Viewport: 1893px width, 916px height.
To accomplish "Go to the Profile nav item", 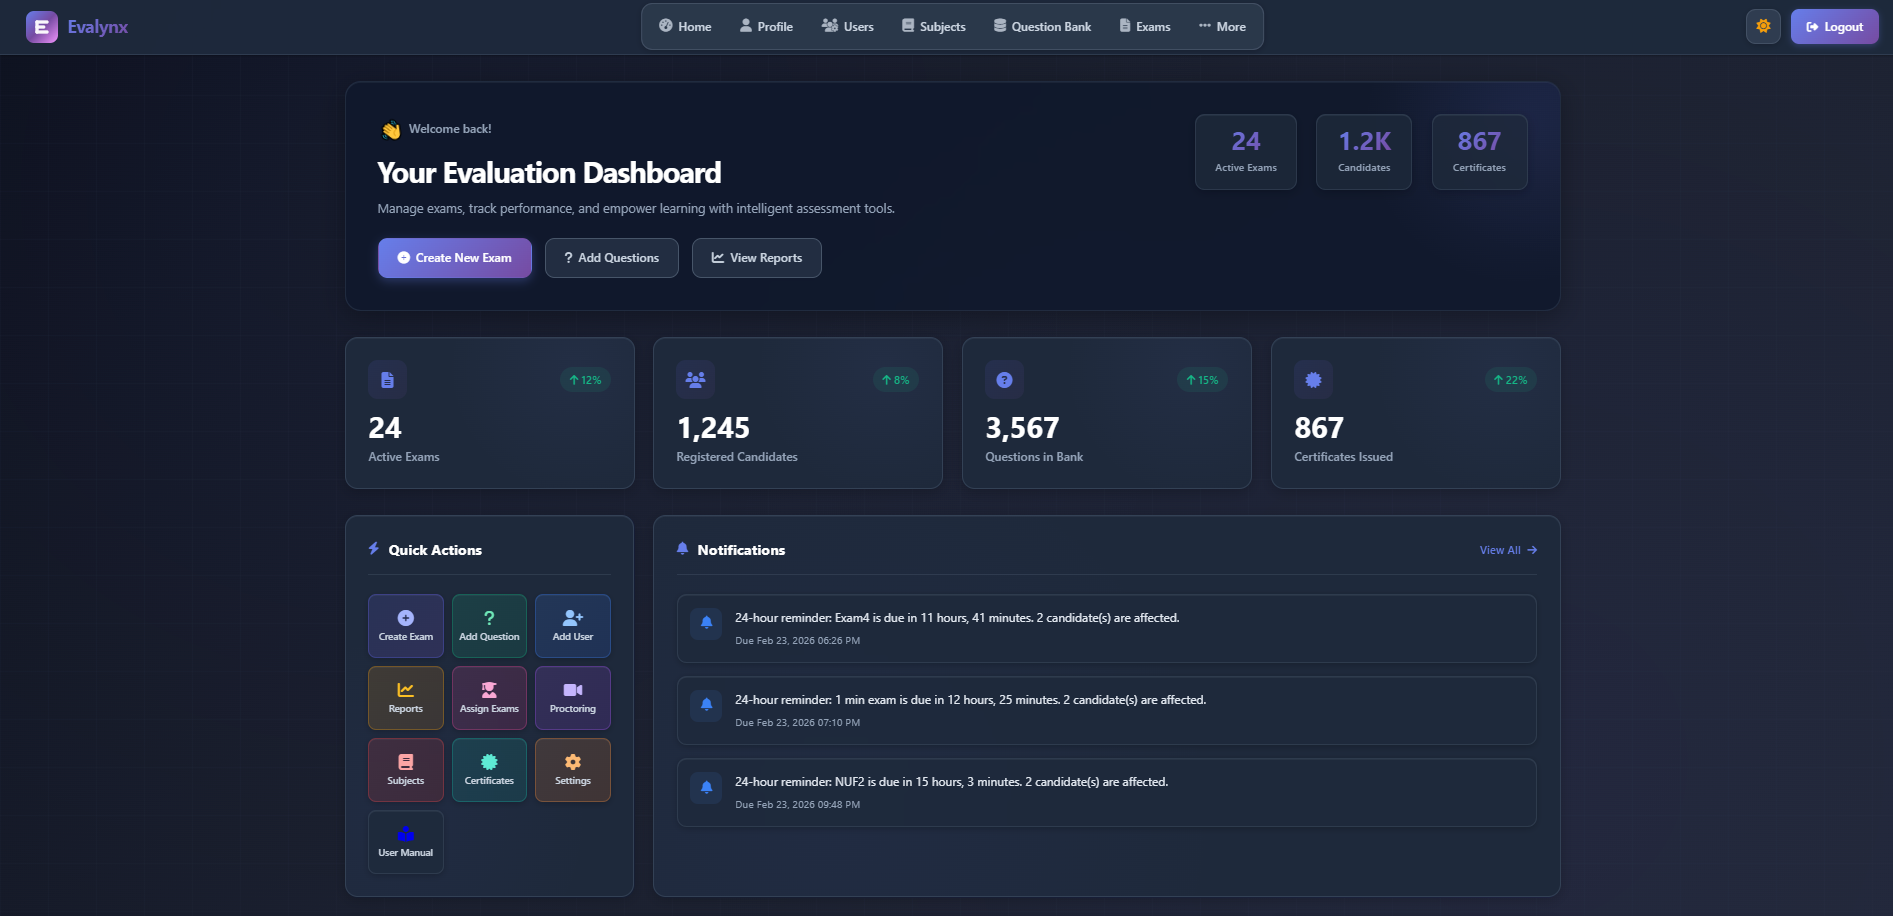I will pos(766,27).
